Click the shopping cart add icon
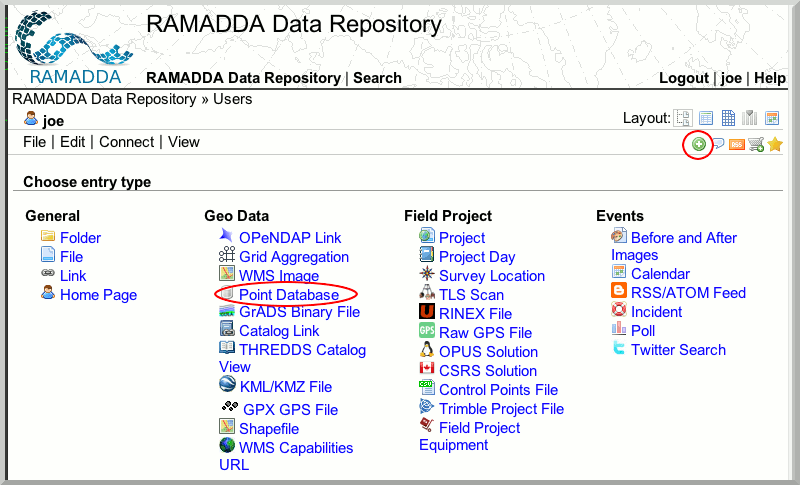Viewport: 800px width, 485px height. coord(755,144)
